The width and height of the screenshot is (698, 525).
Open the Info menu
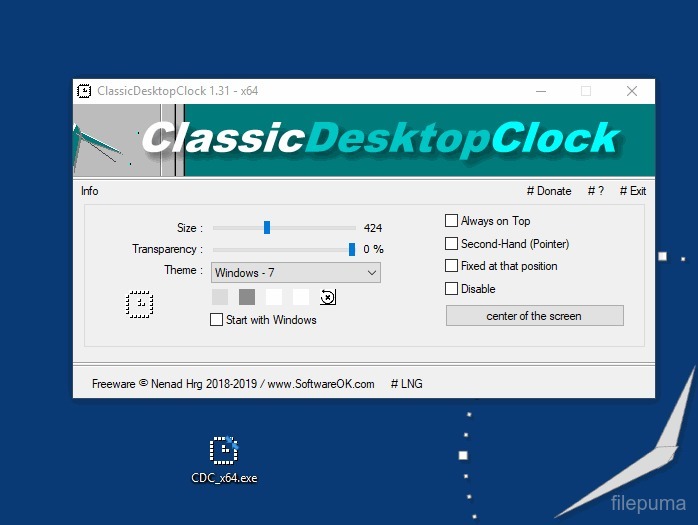pos(90,191)
